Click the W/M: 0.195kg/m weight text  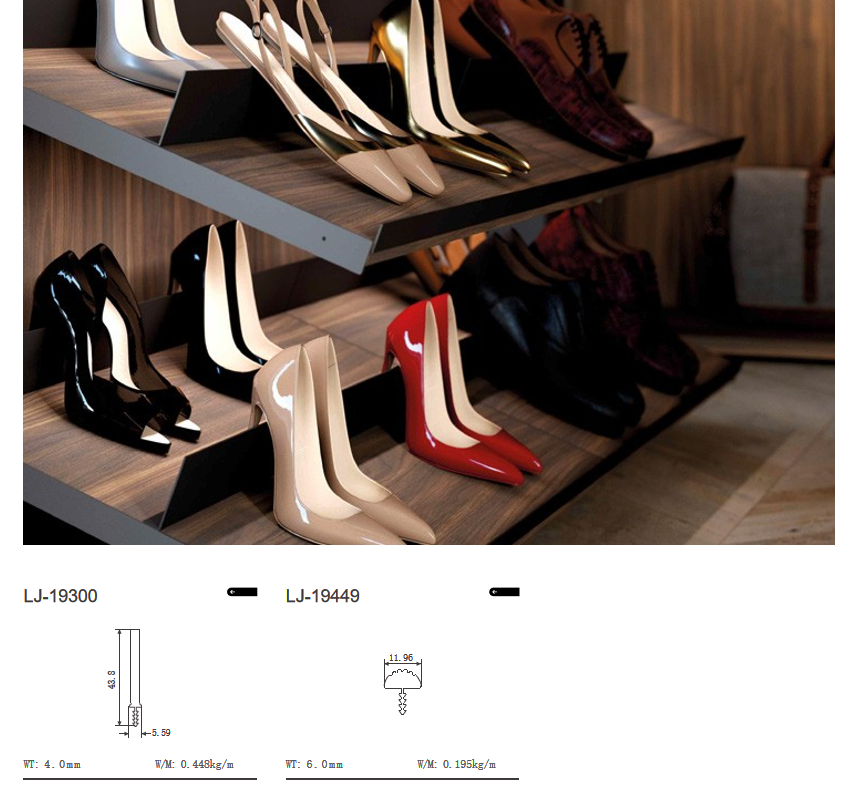click(456, 765)
